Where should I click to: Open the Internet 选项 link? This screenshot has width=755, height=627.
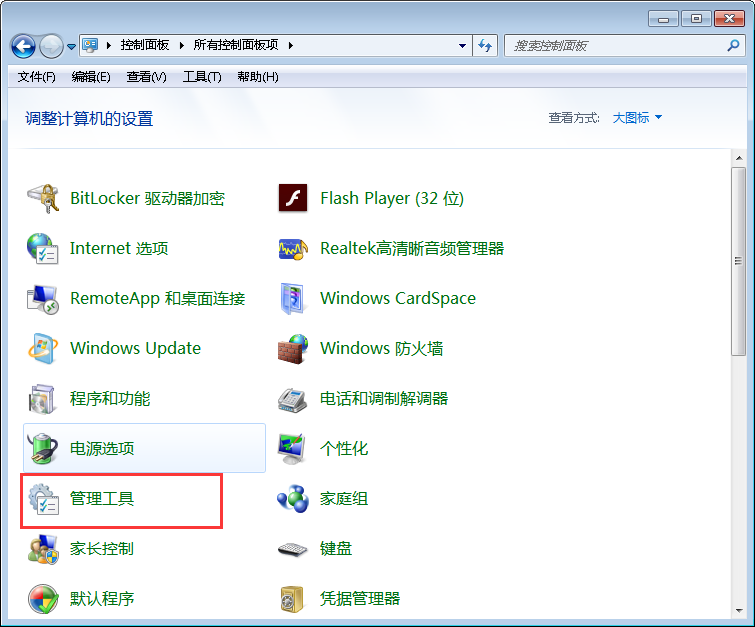click(x=119, y=248)
